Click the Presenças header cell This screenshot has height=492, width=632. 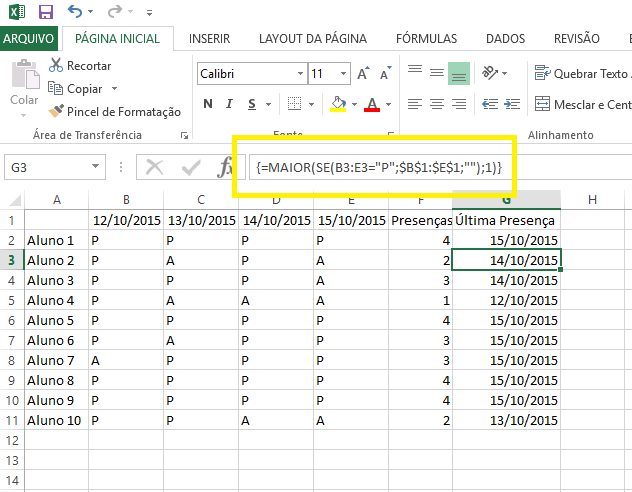coord(420,220)
